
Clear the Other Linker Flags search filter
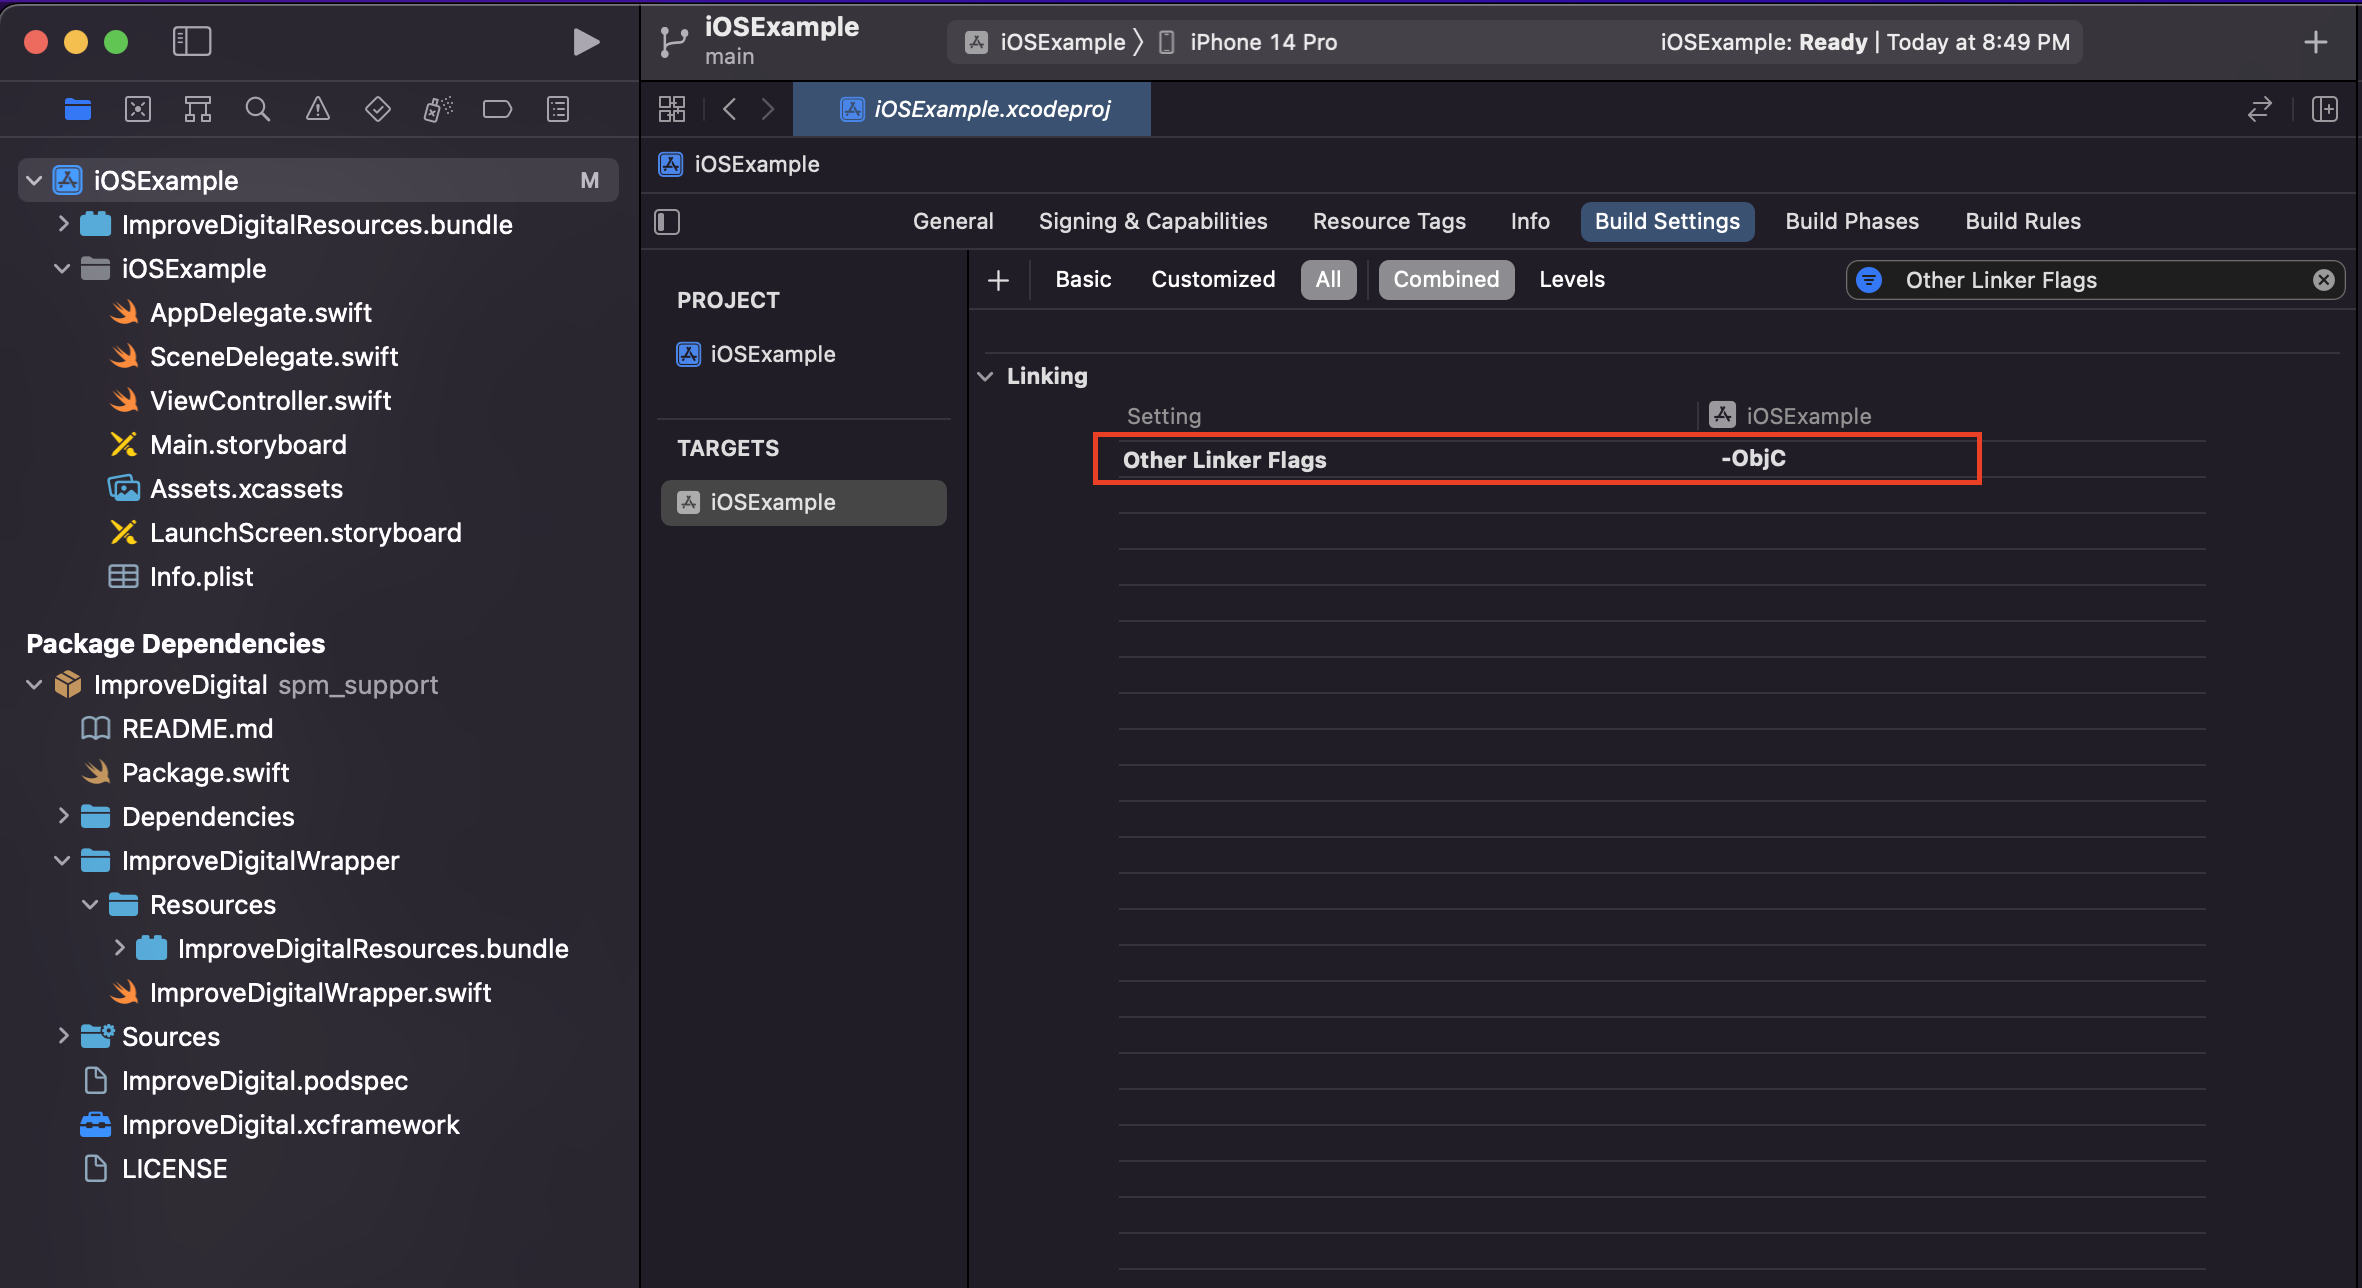[x=2324, y=280]
